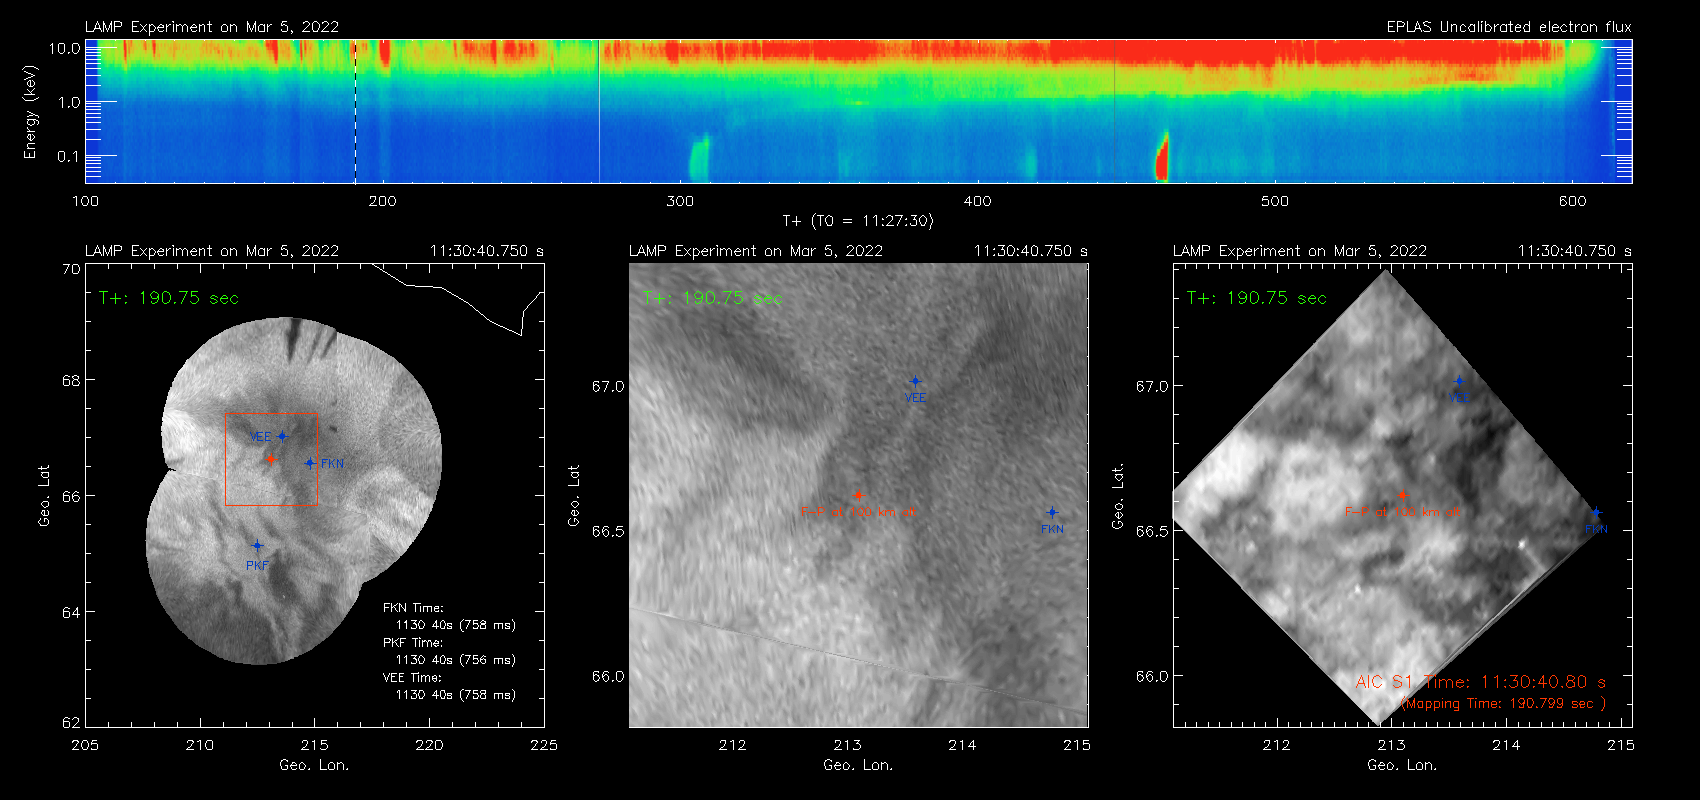Viewport: 1700px width, 800px height.
Task: Click the 'FKN Time:' label
Action: pos(413,608)
